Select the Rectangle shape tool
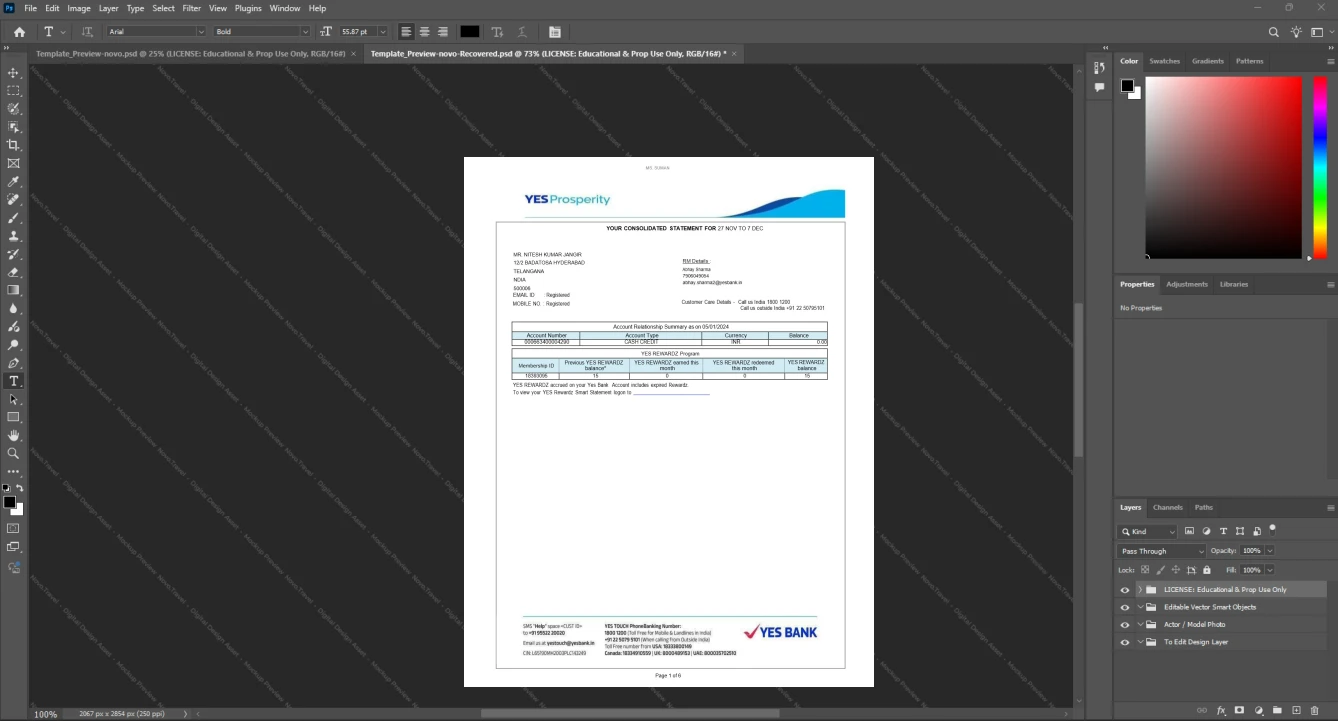This screenshot has height=721, width=1338. point(14,417)
